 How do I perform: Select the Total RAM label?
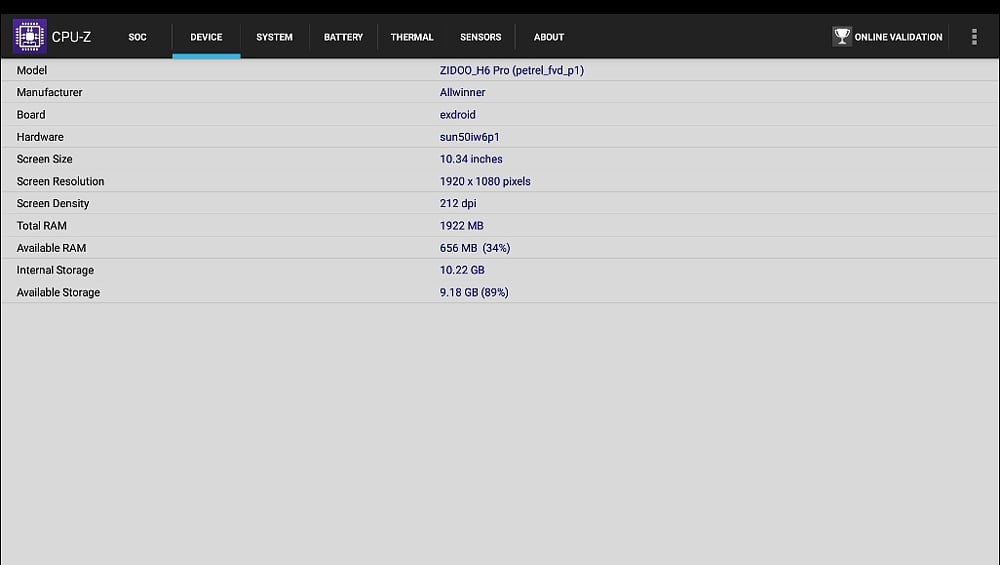click(x=41, y=226)
